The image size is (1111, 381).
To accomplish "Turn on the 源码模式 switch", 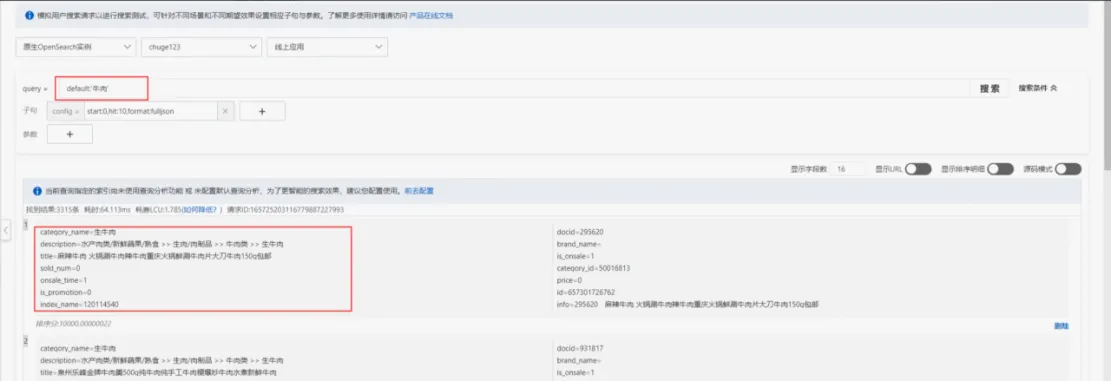I will pyautogui.click(x=1068, y=169).
